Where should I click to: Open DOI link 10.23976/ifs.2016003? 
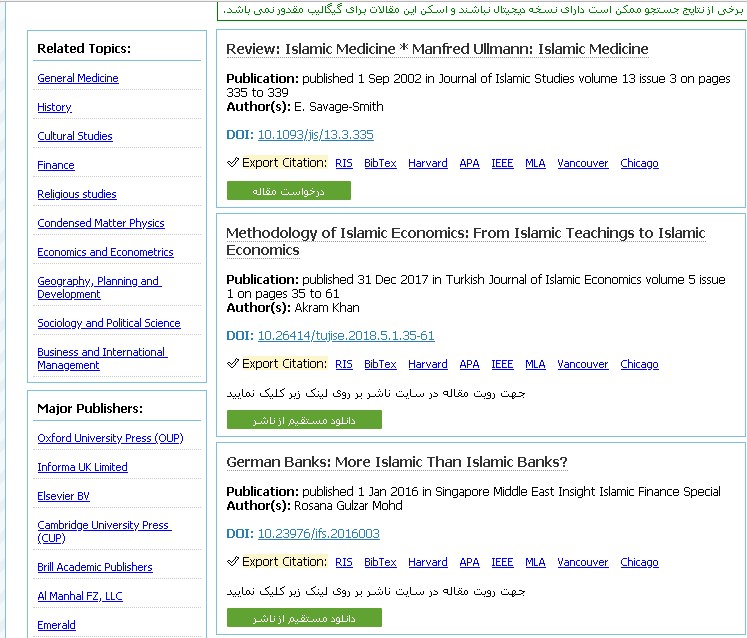click(318, 533)
